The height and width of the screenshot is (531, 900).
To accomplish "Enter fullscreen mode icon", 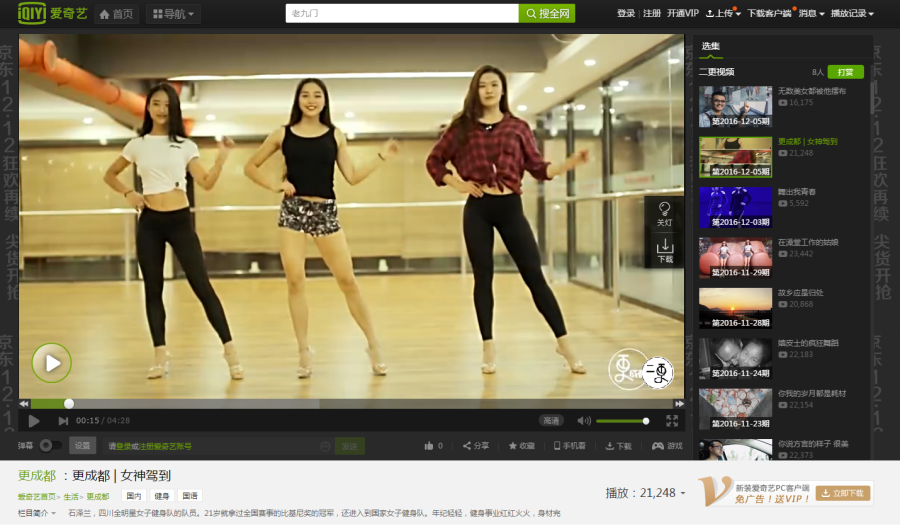I will (x=672, y=421).
